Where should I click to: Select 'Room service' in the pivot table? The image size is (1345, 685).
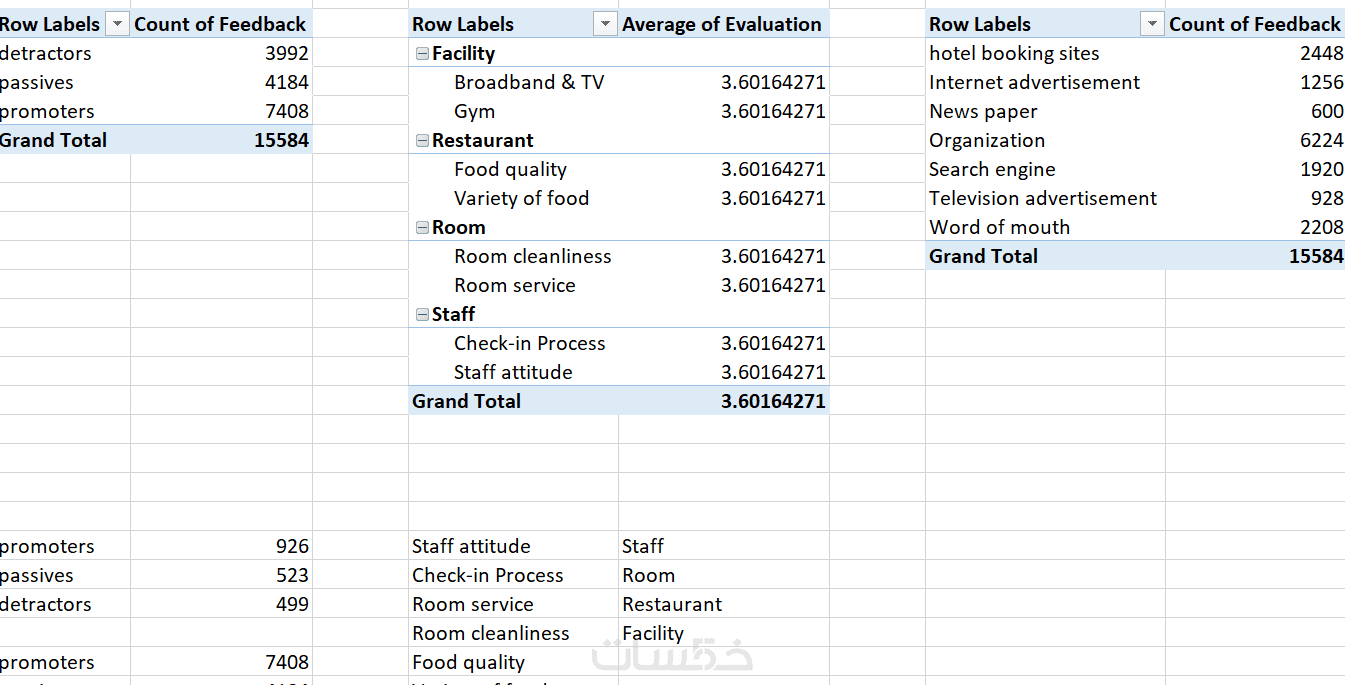point(514,285)
